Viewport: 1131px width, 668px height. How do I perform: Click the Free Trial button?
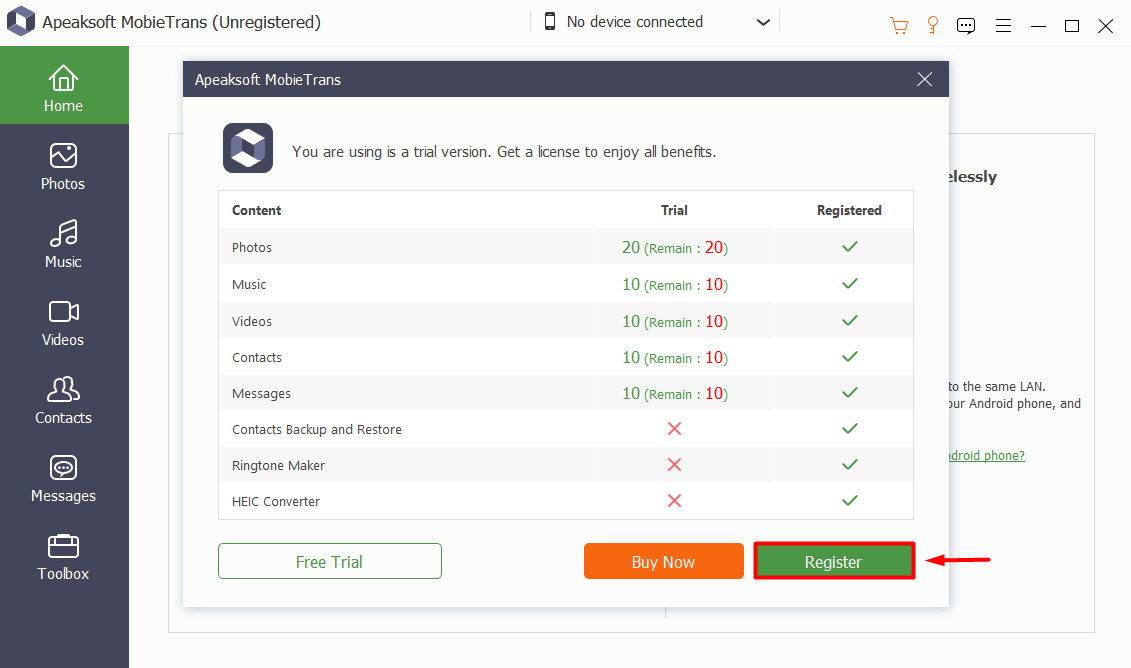pos(329,561)
